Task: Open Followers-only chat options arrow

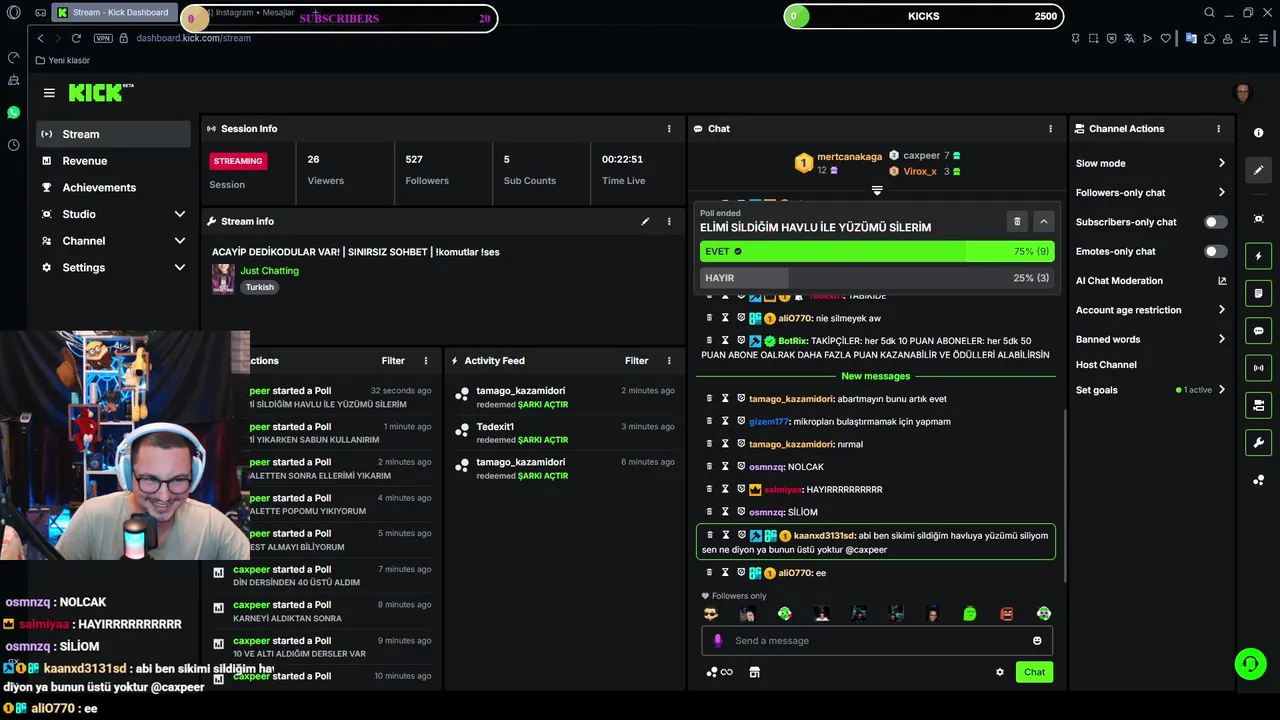Action: point(1221,193)
